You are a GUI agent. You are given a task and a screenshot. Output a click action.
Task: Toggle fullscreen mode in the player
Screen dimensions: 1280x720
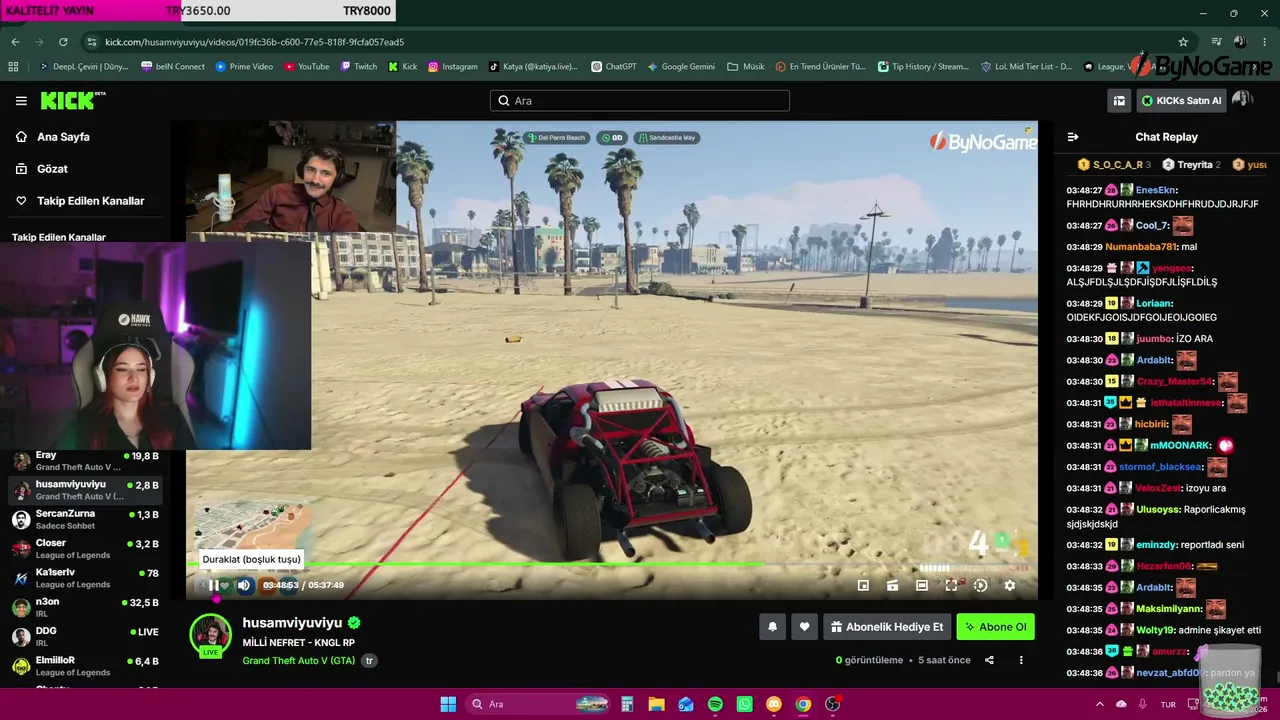click(951, 585)
